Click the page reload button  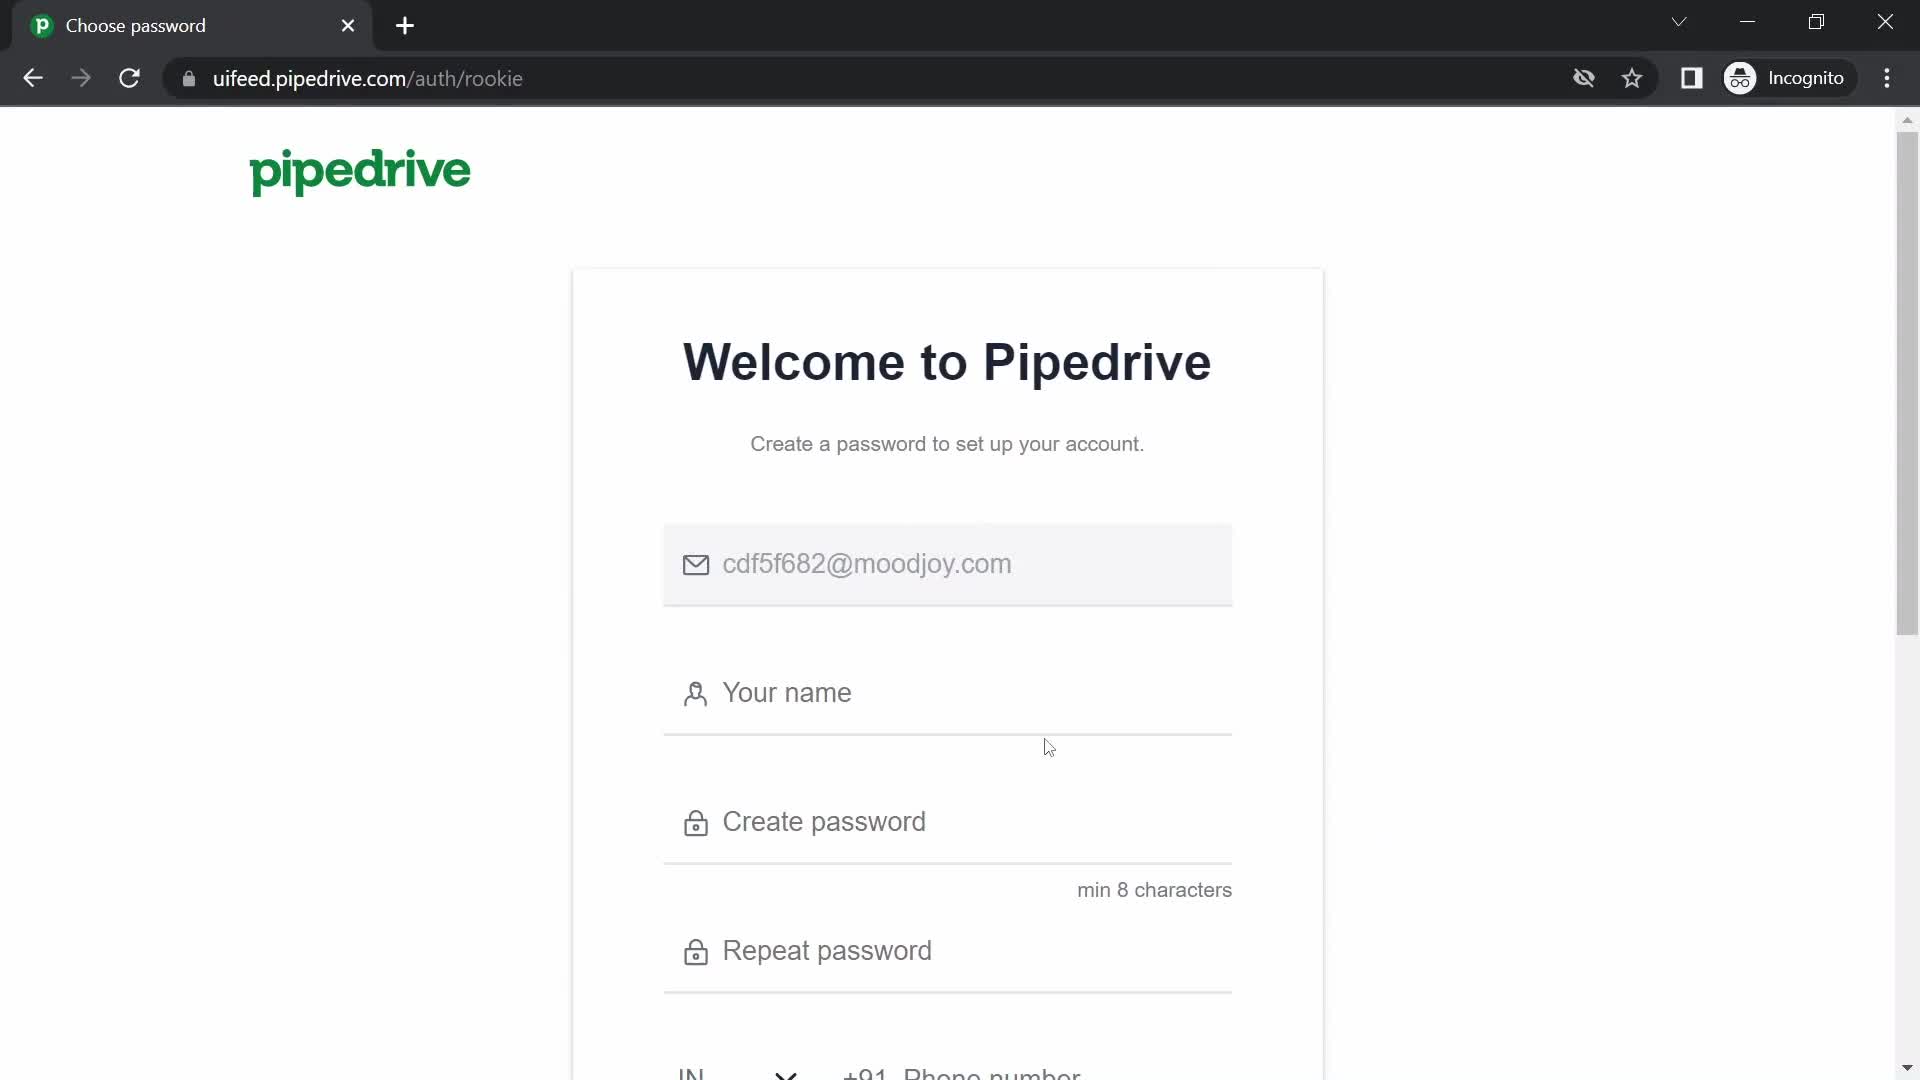[x=129, y=79]
